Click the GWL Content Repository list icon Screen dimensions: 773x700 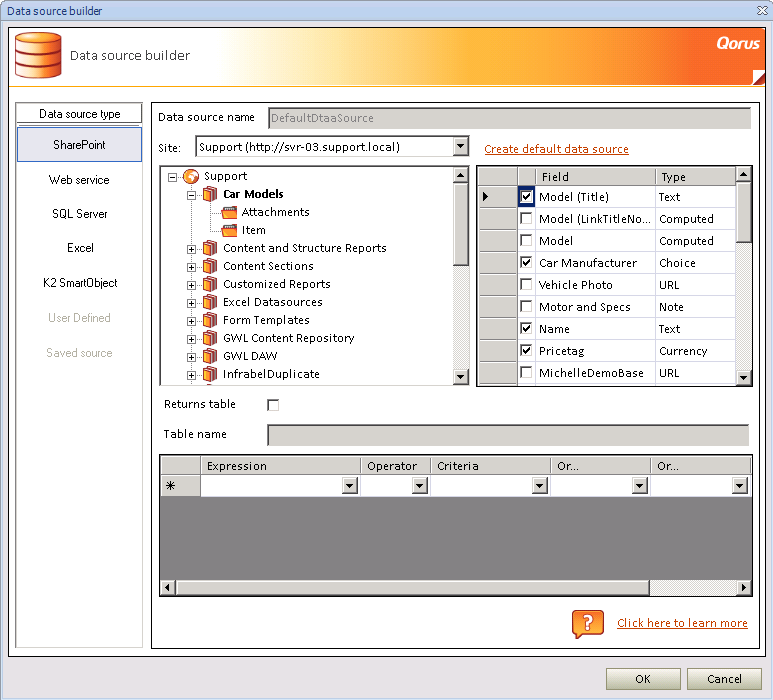point(210,338)
